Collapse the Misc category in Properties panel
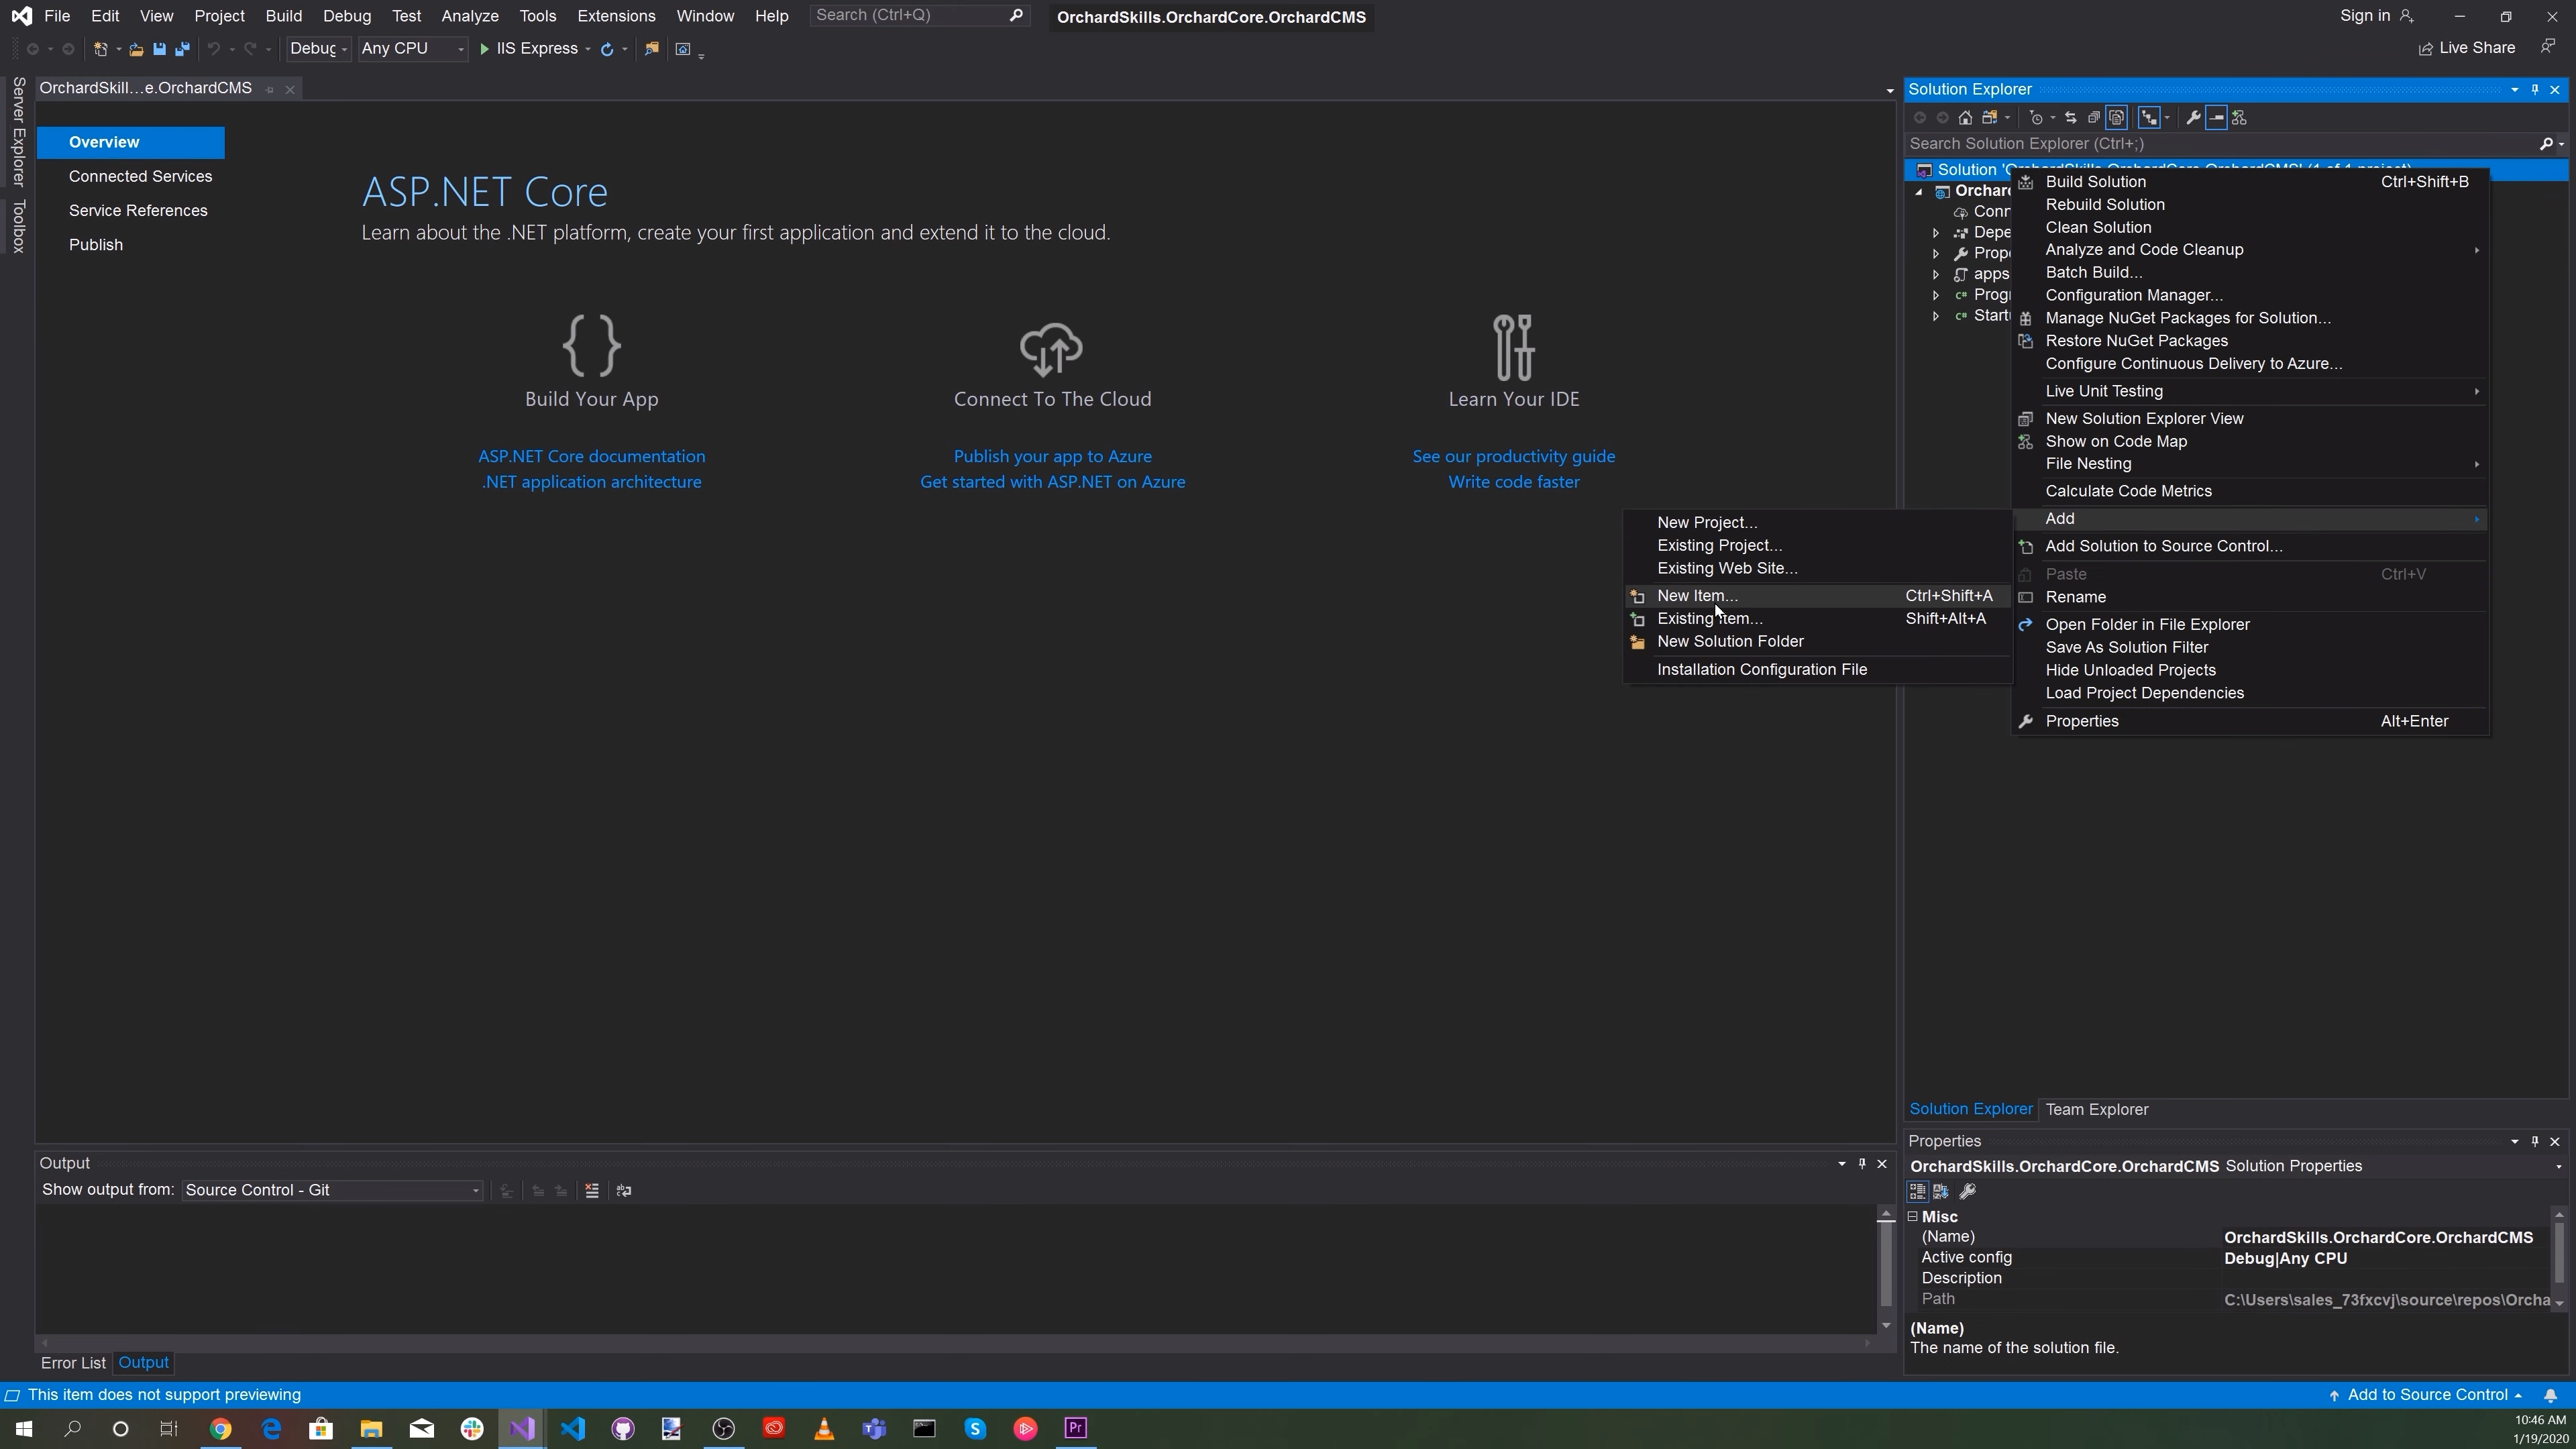 click(1913, 1217)
